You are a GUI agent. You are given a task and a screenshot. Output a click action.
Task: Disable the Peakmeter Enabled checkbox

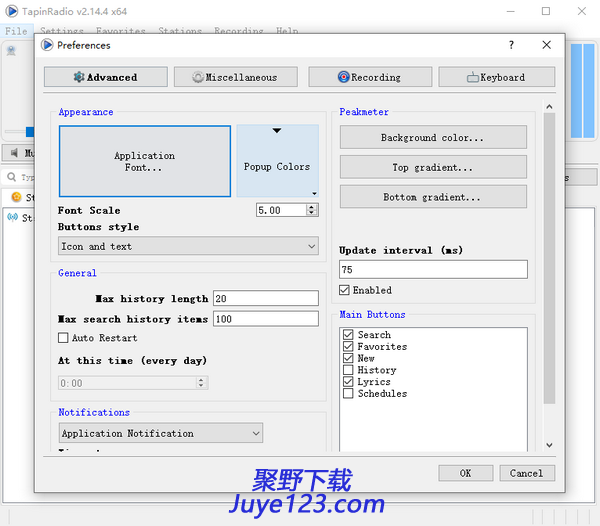click(344, 290)
